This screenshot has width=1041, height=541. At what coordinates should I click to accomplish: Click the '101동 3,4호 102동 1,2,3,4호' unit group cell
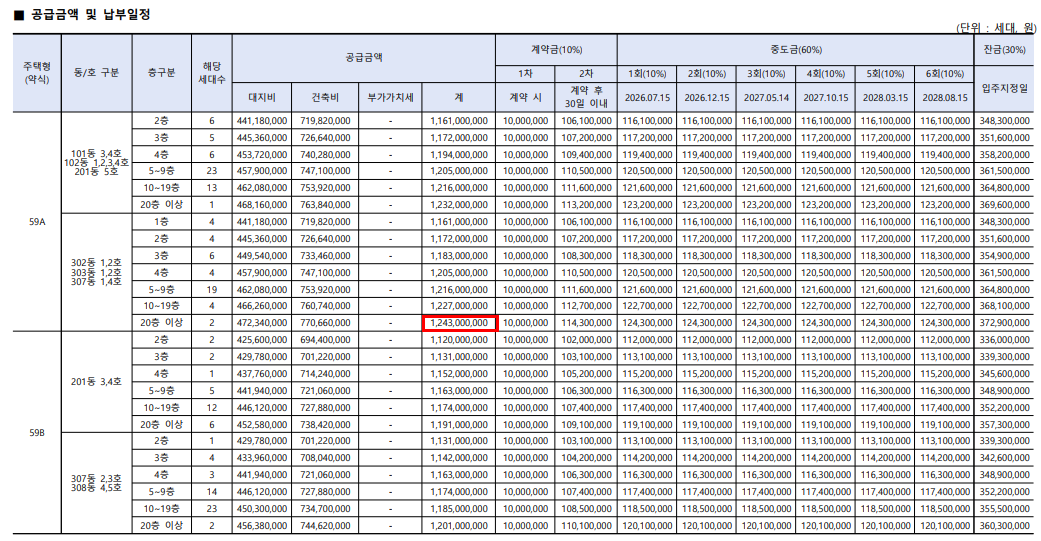click(96, 163)
